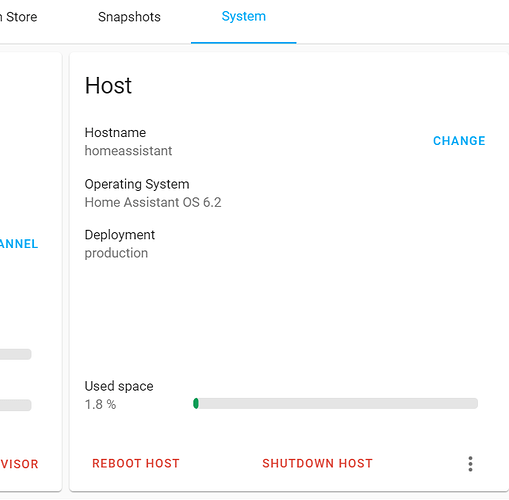Click CHANGE next to Hostname
The image size is (509, 500).
tap(459, 141)
